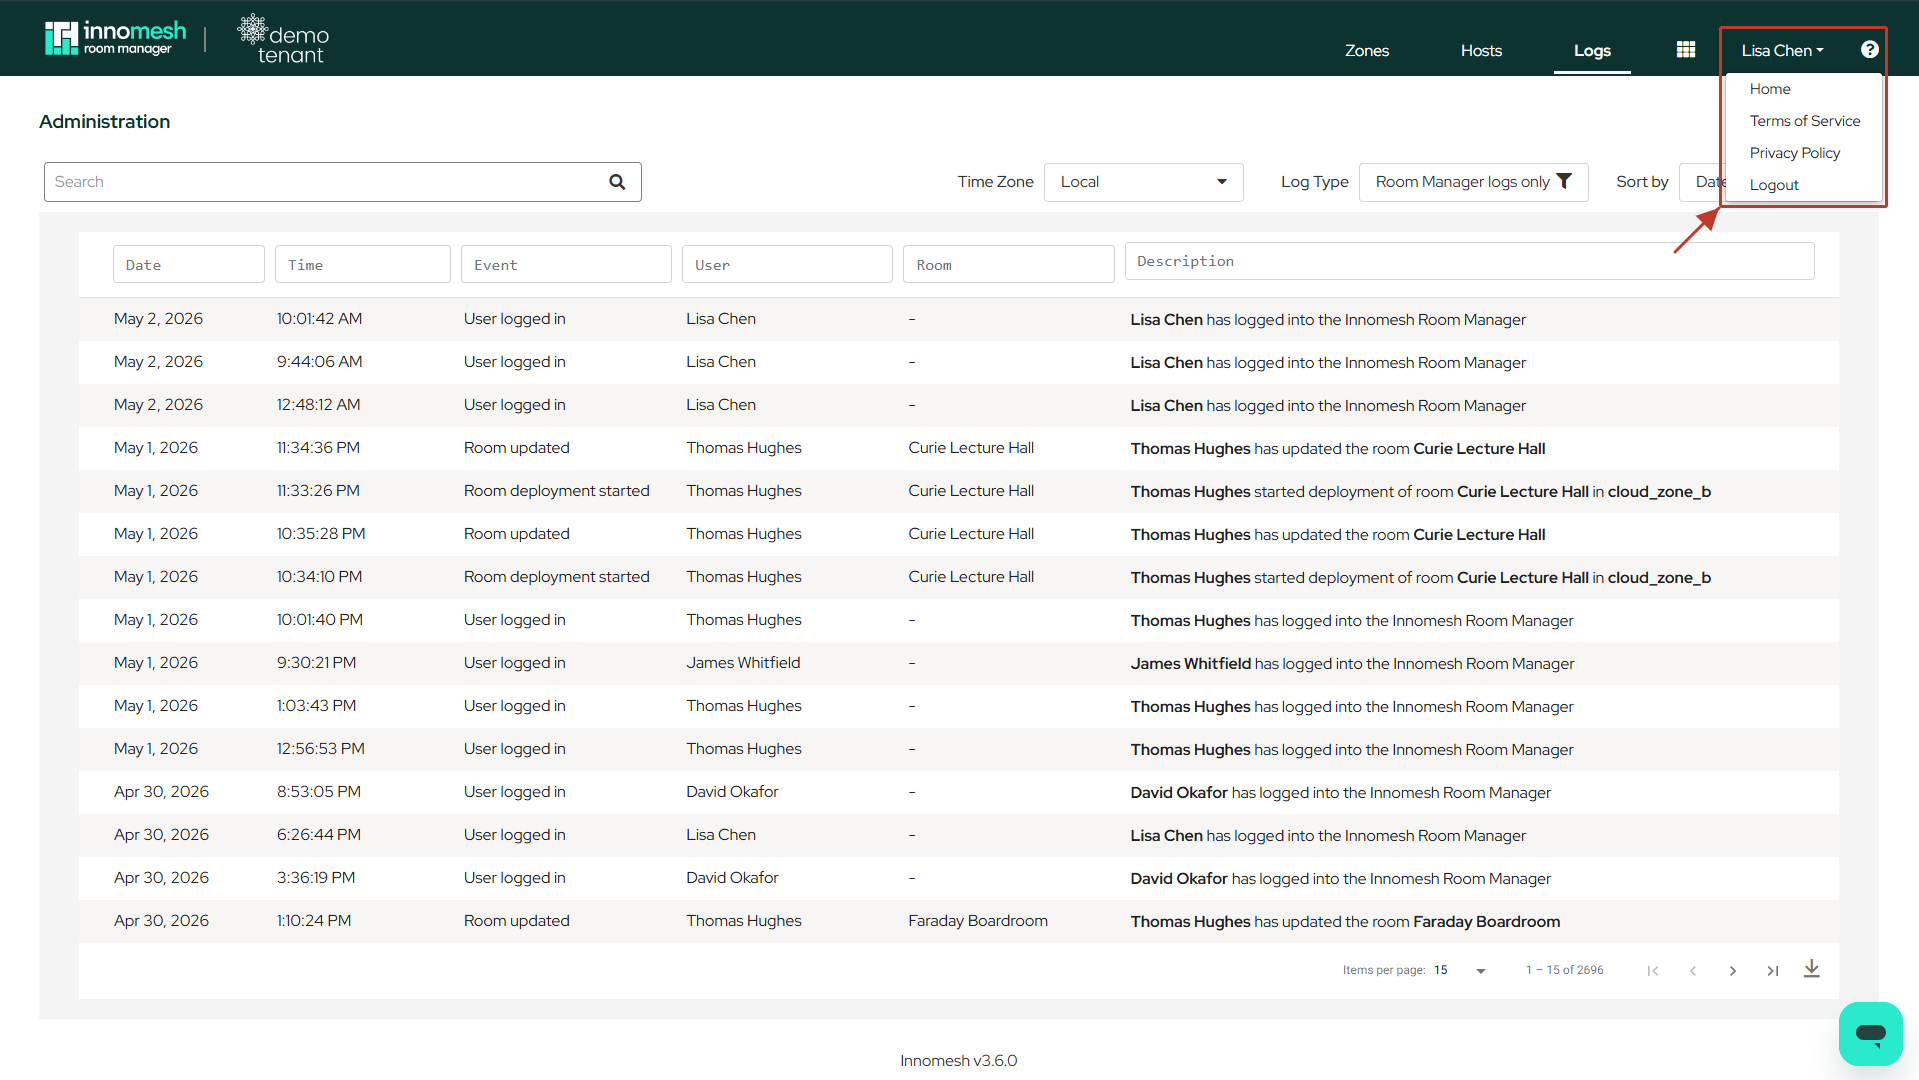Open Terms of Service from user menu
This screenshot has height=1080, width=1919.
(1804, 121)
